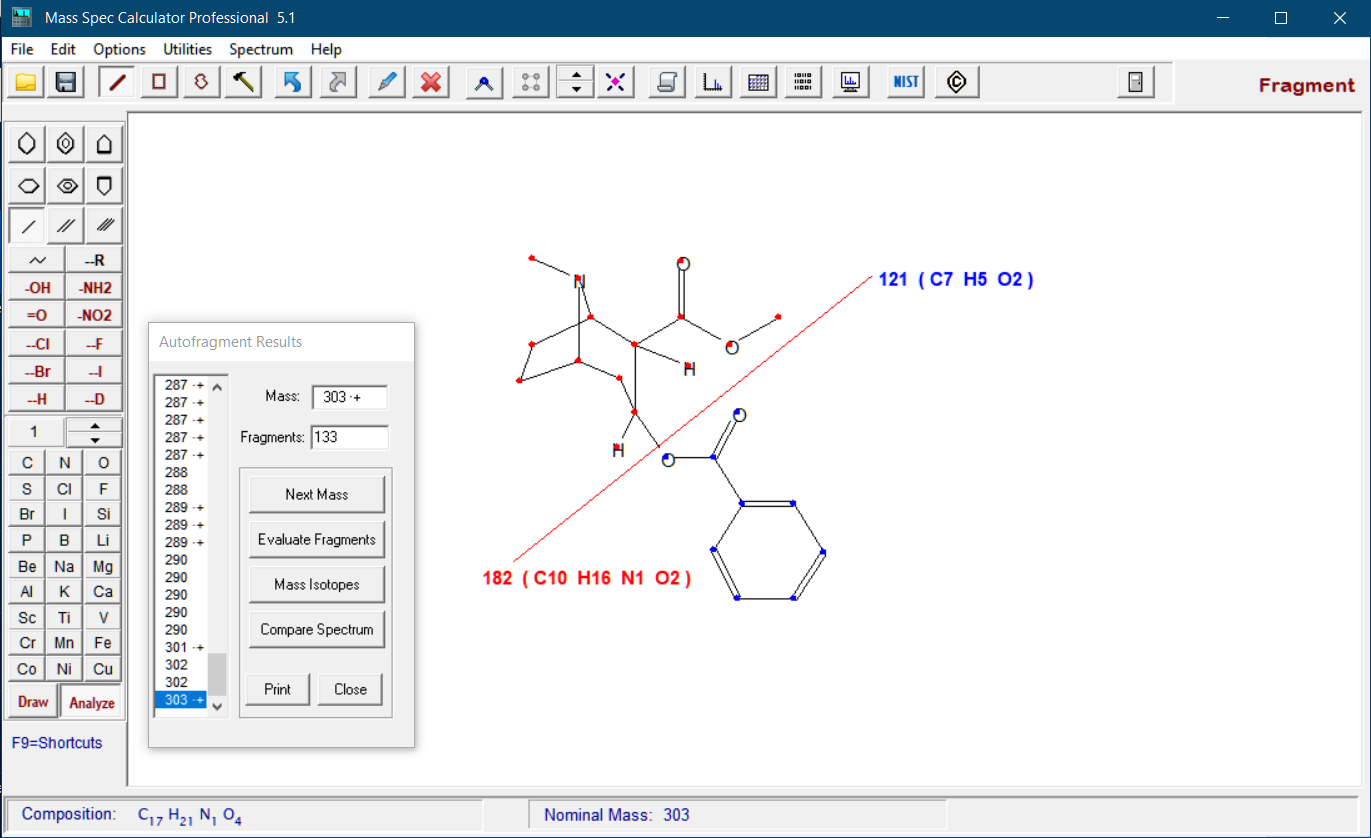Viewport: 1371px width, 838px height.
Task: Print the autofragment results
Action: coord(278,689)
